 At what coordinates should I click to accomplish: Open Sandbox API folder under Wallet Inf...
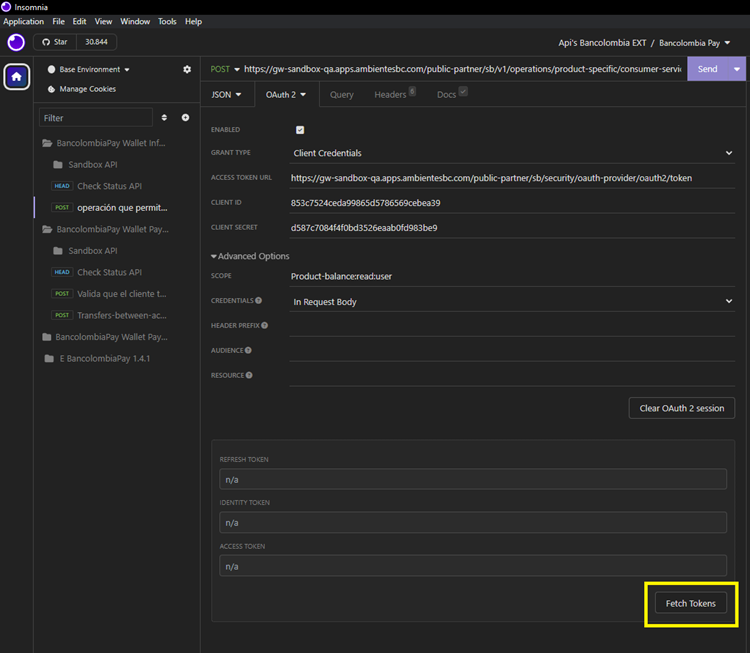pyautogui.click(x=85, y=165)
